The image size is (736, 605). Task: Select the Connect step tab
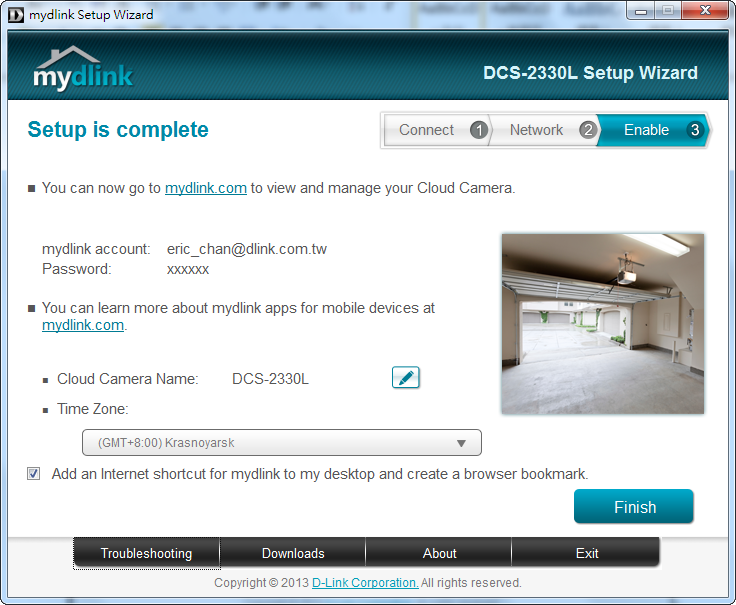[x=427, y=130]
